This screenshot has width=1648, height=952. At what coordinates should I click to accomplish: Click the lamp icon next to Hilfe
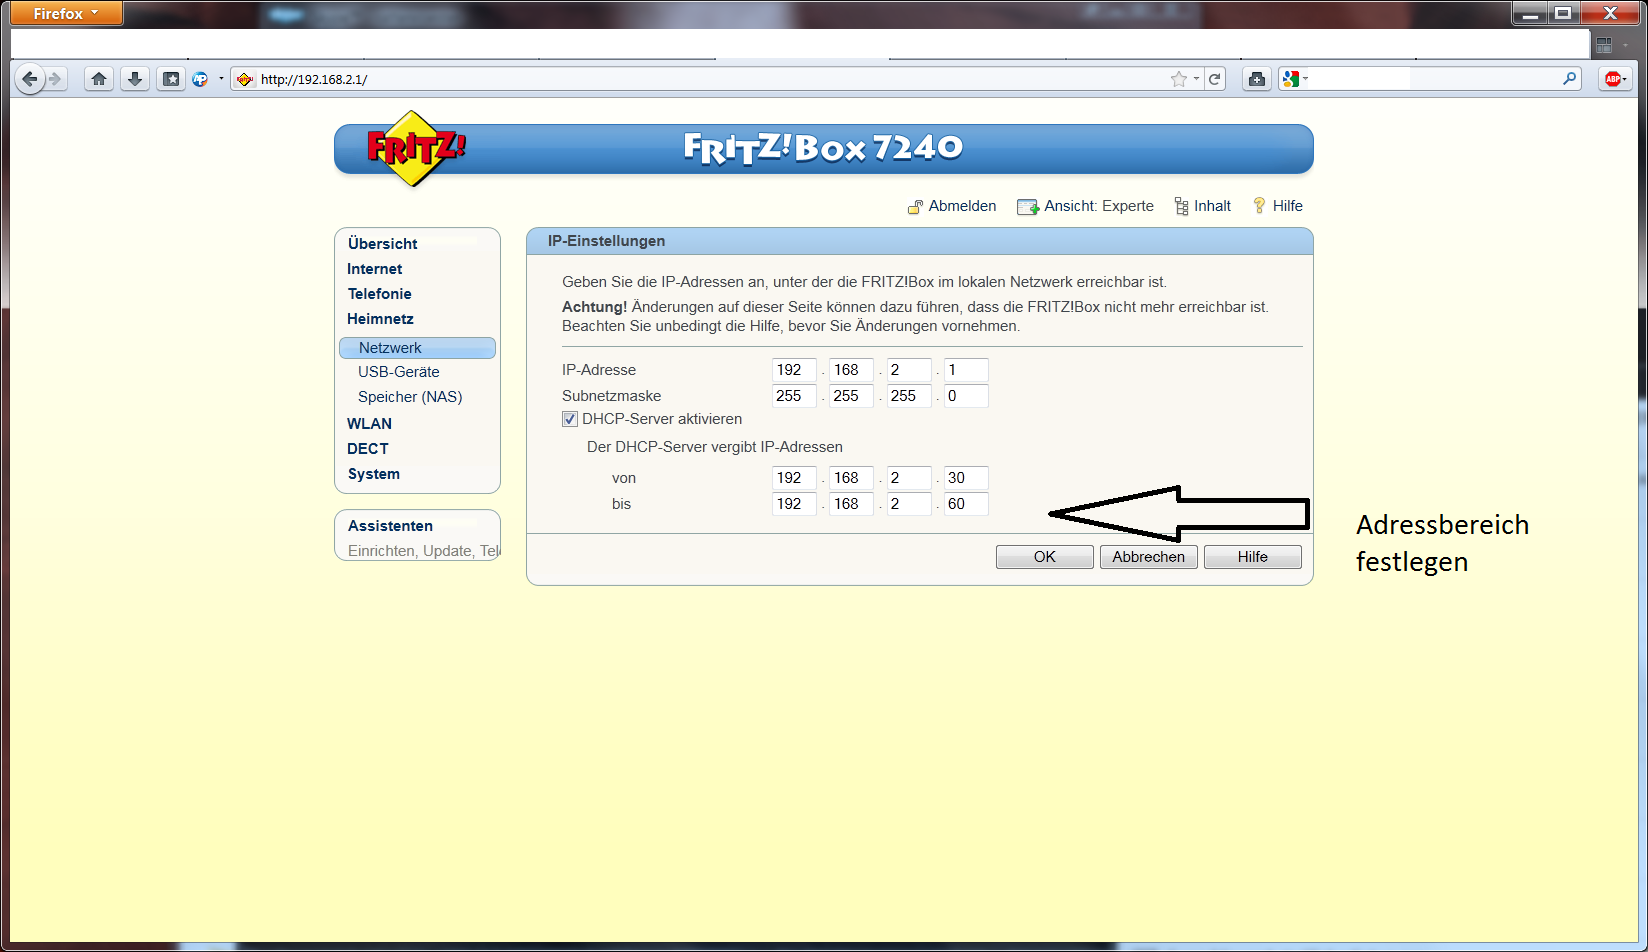coord(1259,205)
